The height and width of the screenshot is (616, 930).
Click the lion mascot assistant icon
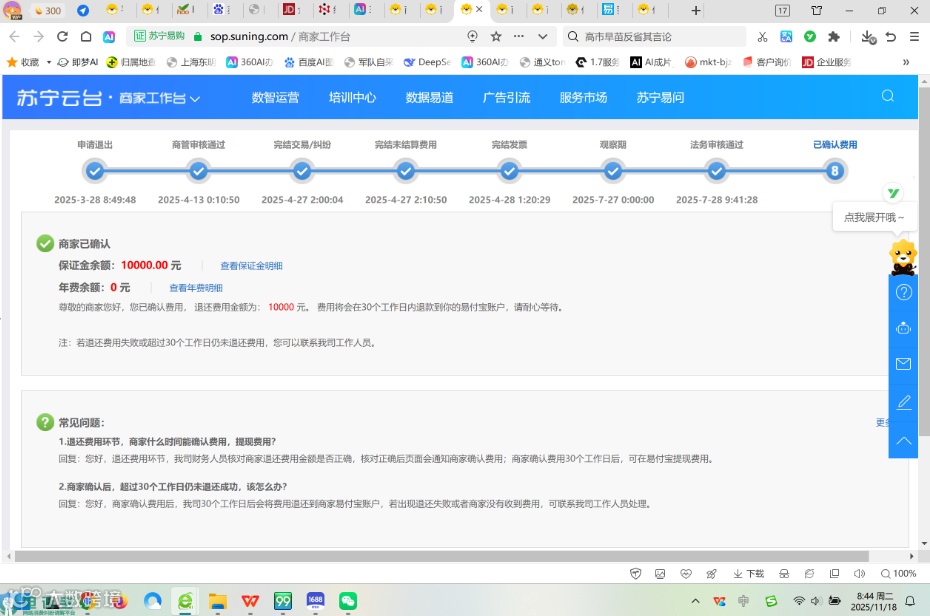coord(903,257)
